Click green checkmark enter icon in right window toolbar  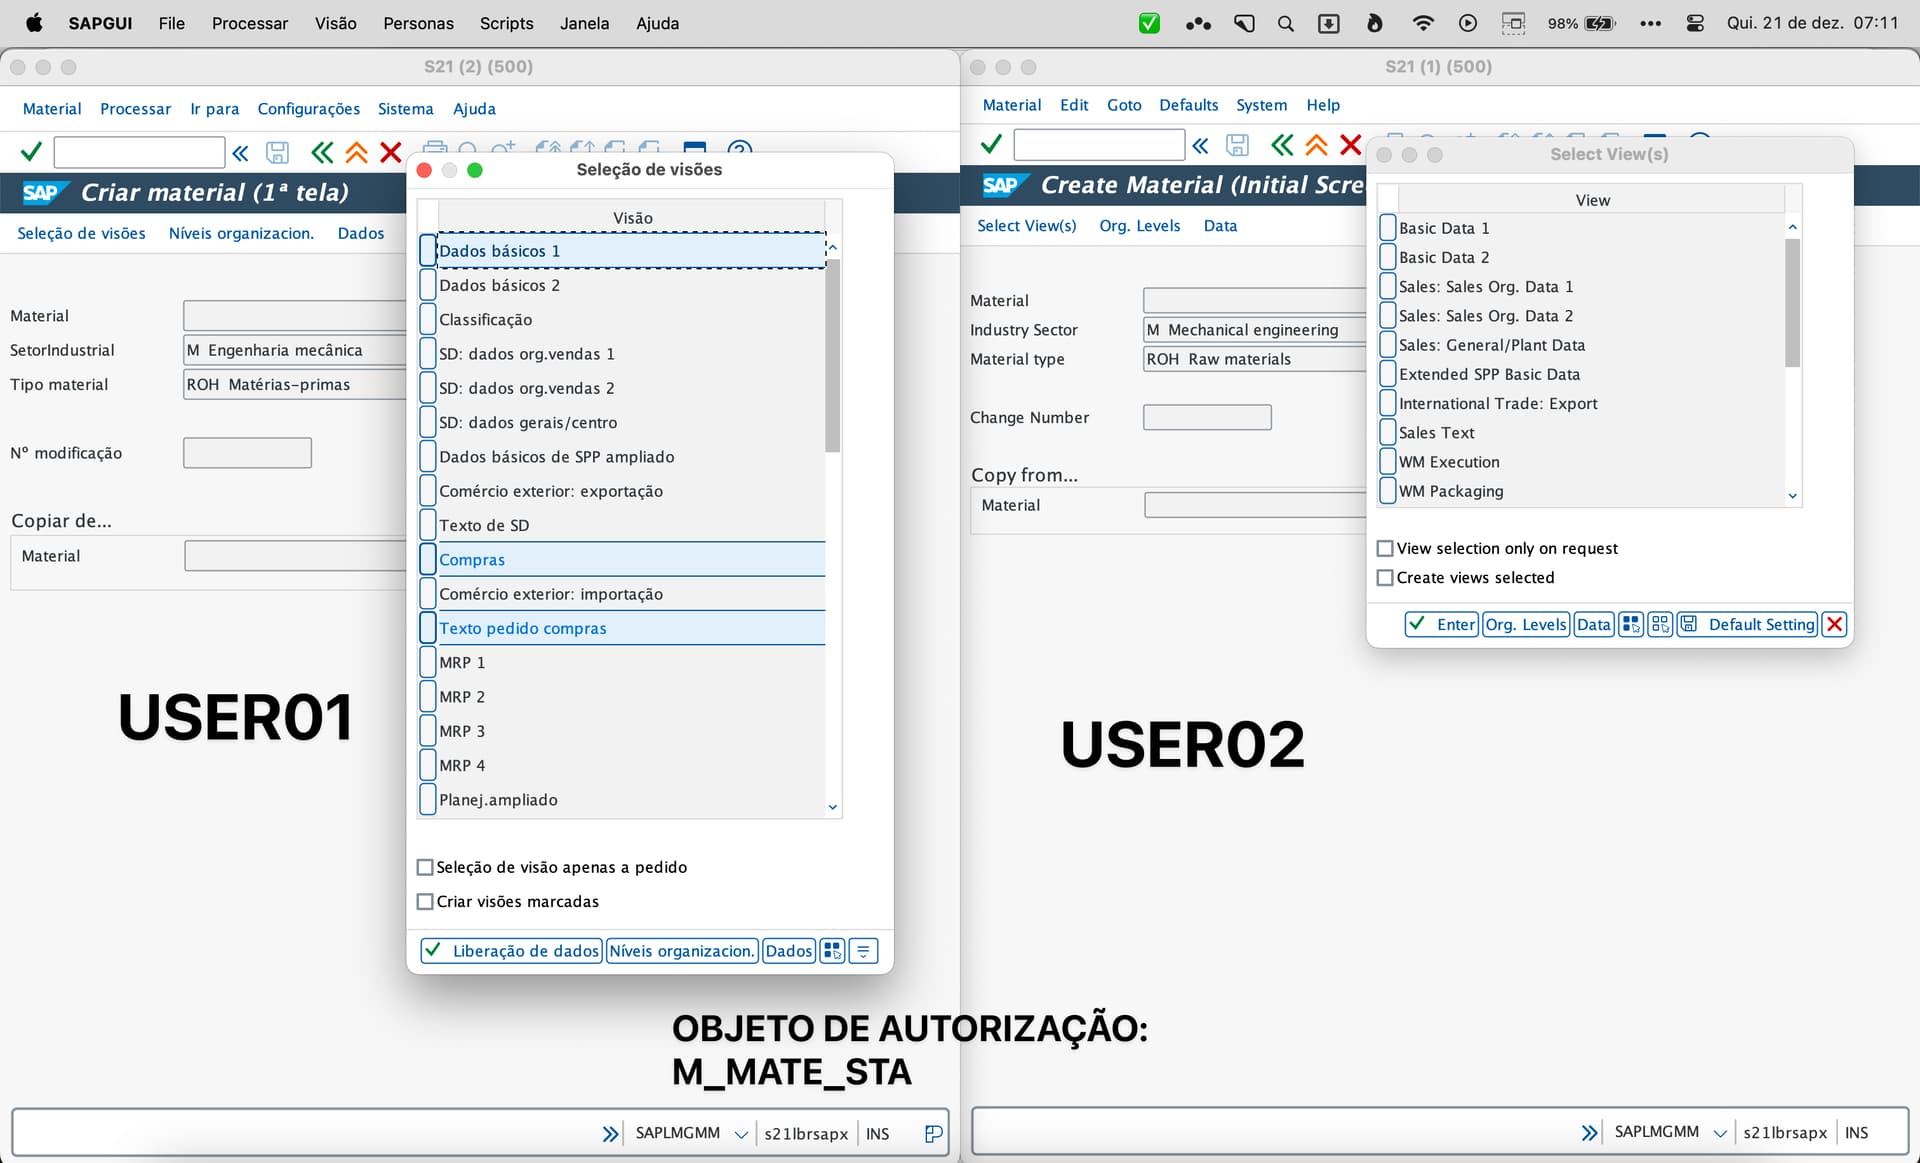click(991, 146)
